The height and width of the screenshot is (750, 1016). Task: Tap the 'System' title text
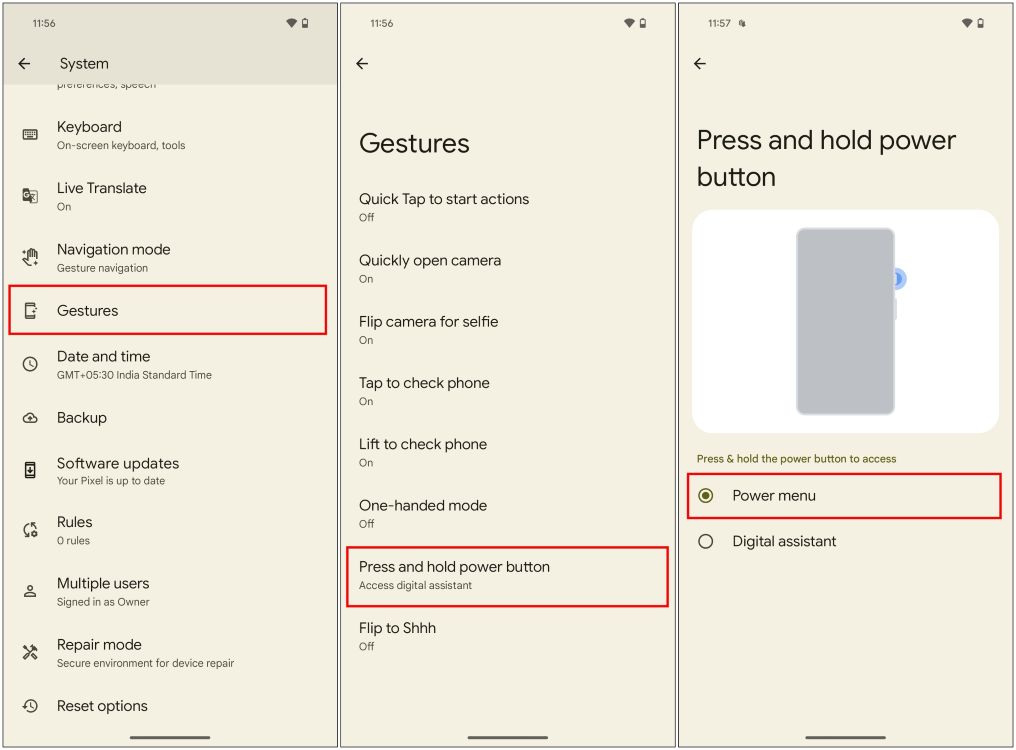pyautogui.click(x=84, y=64)
